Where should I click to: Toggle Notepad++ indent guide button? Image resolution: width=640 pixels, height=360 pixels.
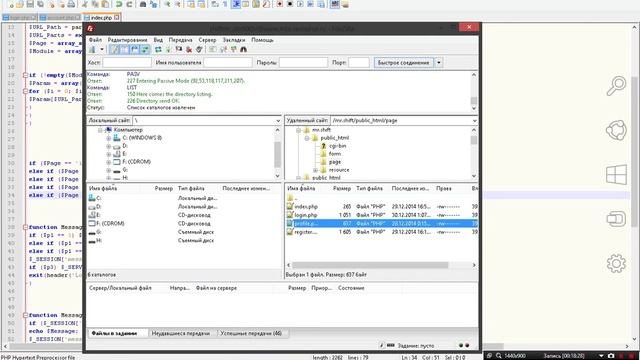pos(236,4)
